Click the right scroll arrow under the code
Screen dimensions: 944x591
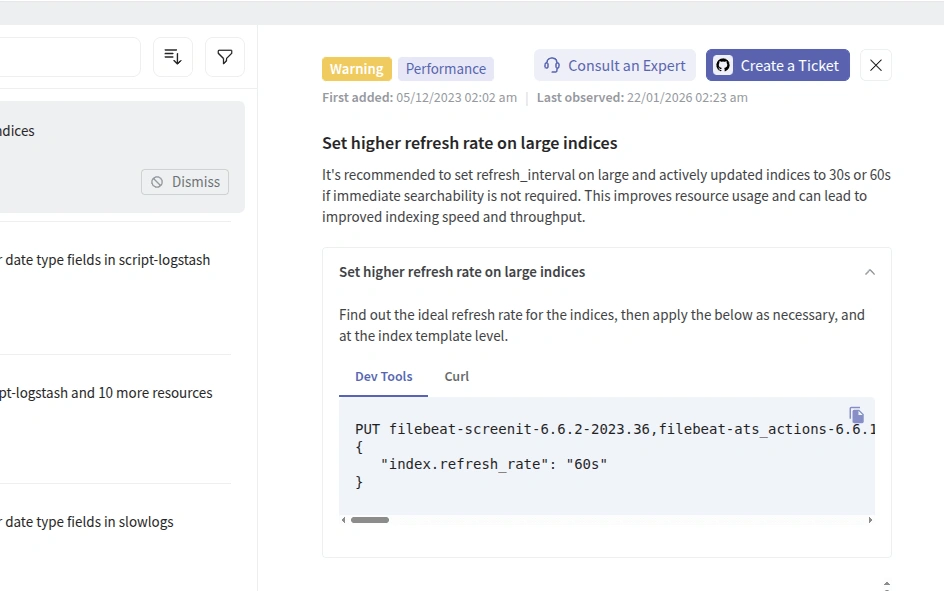tap(870, 520)
